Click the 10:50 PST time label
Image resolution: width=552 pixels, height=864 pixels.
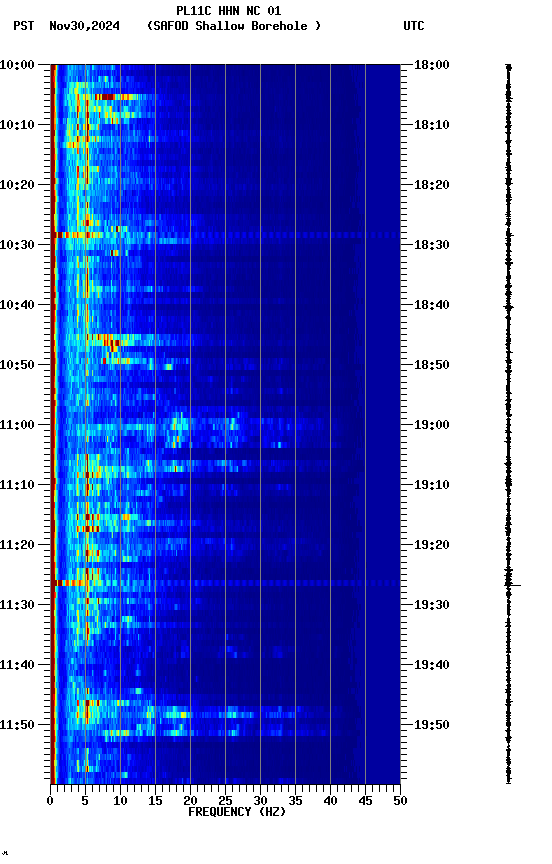click(17, 365)
